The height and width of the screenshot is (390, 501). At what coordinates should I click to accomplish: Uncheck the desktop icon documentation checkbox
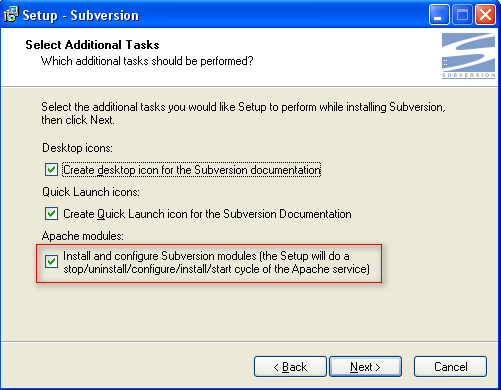[51, 169]
